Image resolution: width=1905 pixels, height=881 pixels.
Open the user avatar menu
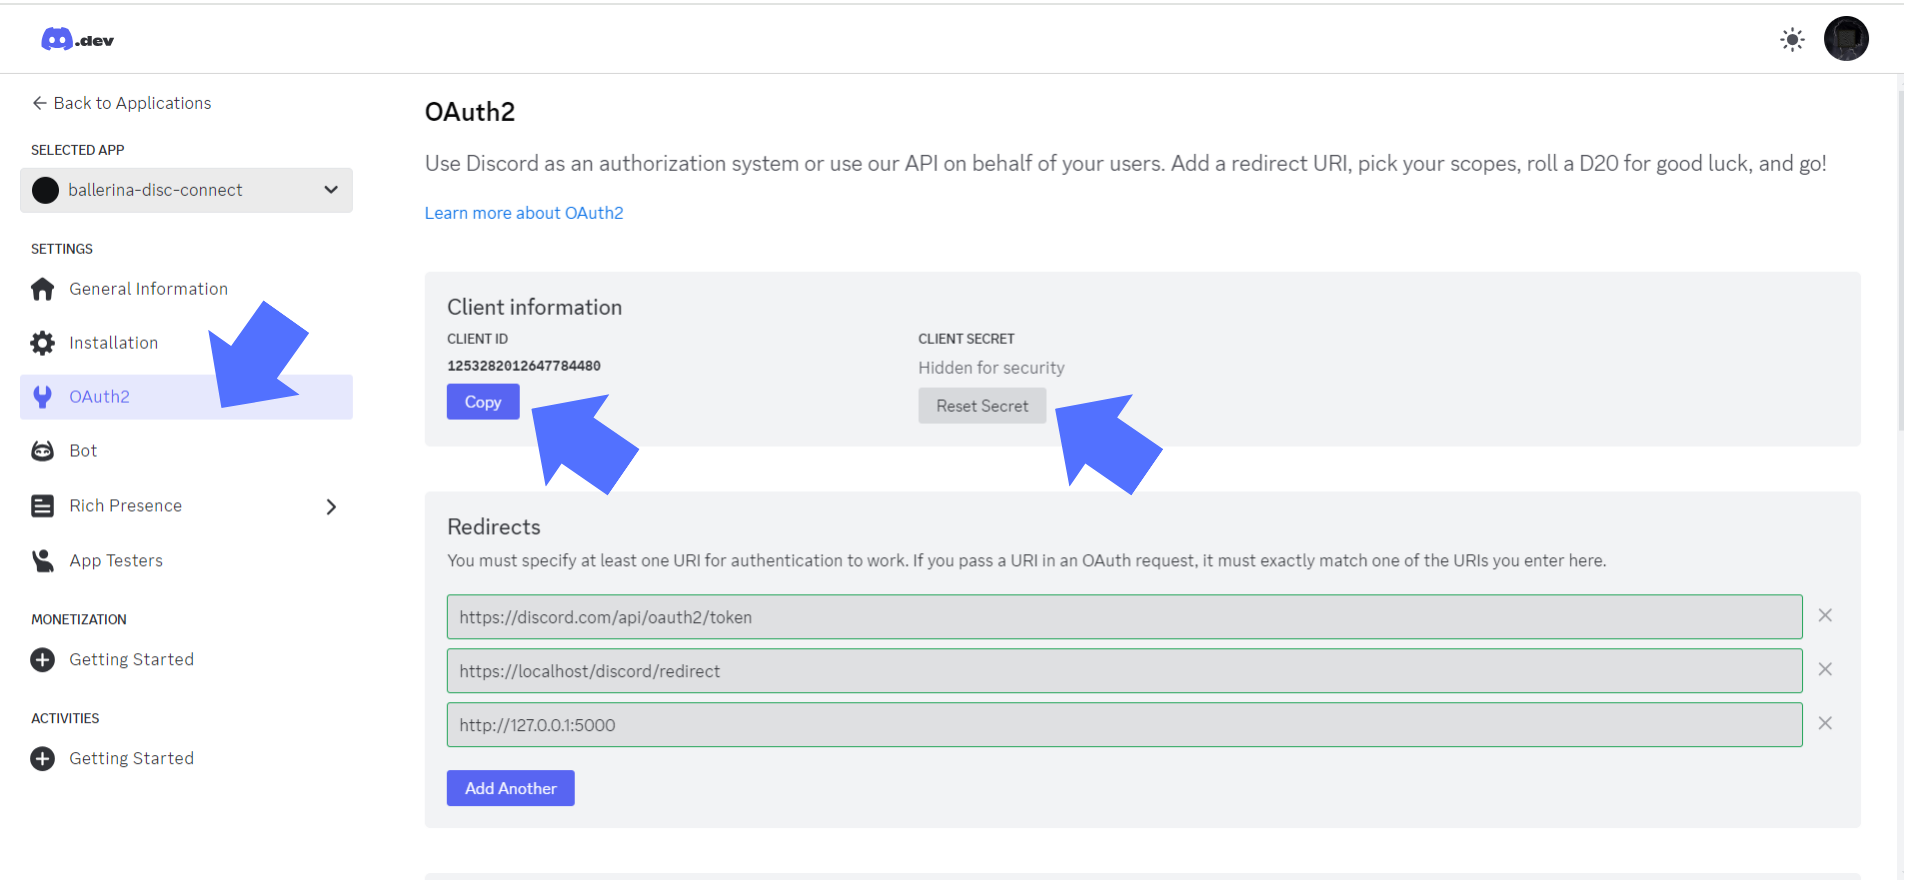(x=1846, y=39)
